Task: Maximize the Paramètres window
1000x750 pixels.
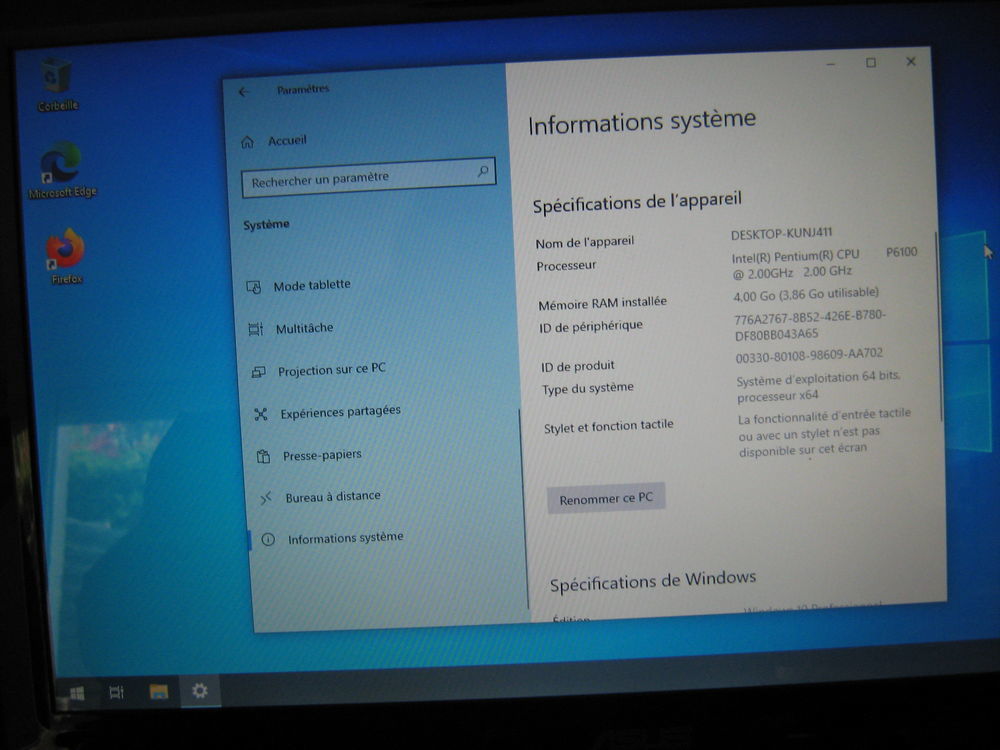Action: tap(871, 62)
